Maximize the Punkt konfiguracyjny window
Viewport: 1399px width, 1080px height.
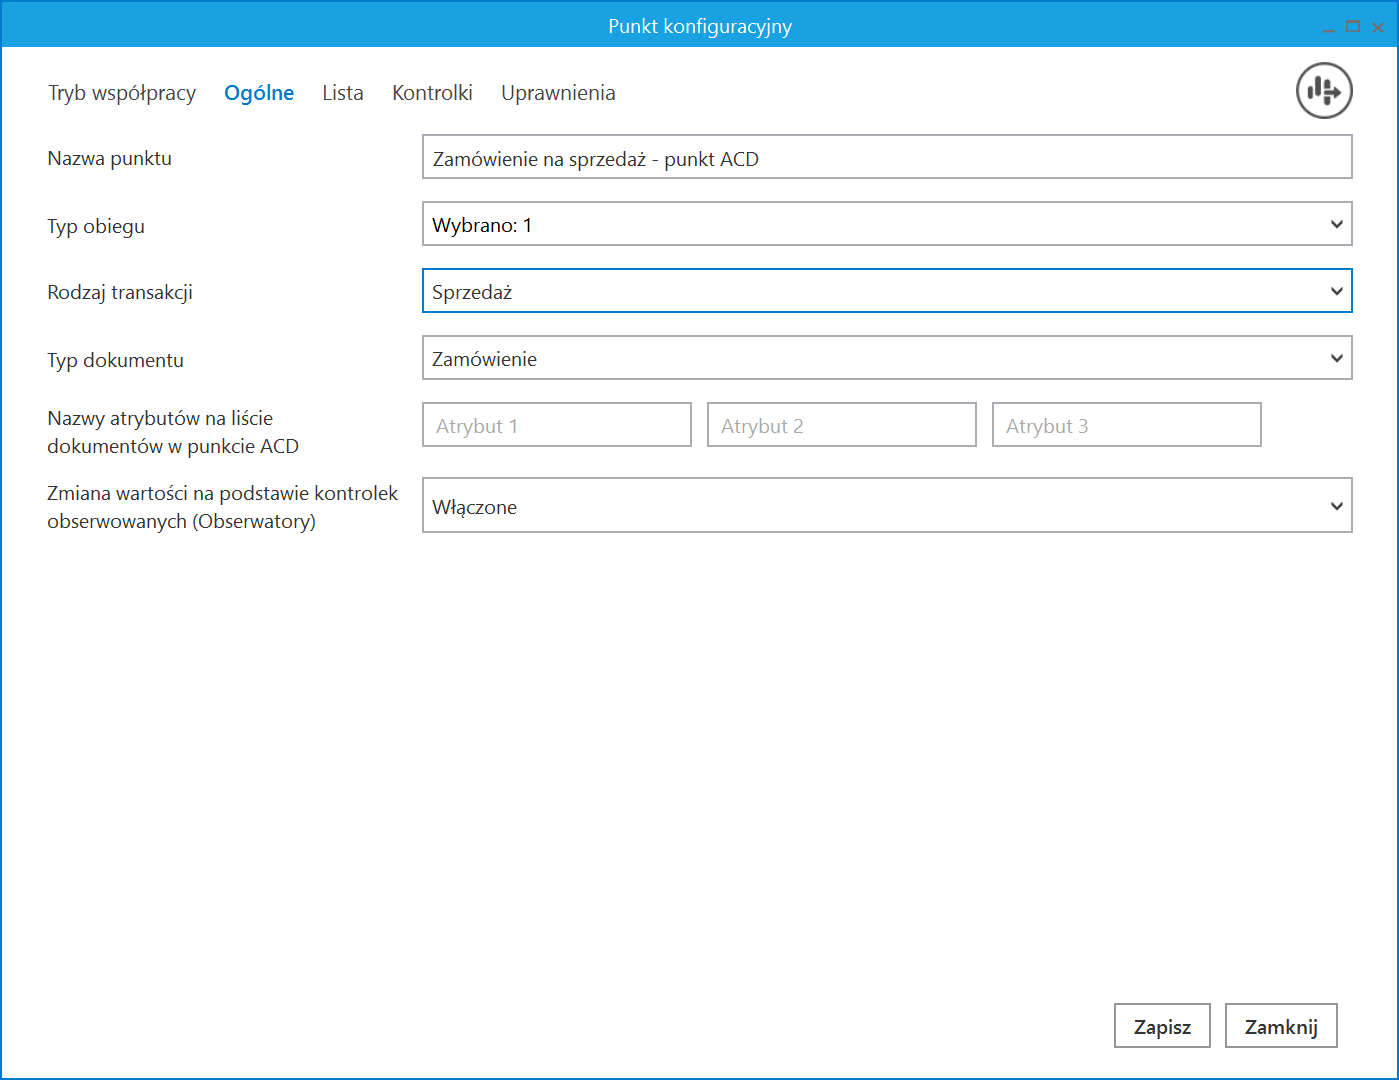[1353, 27]
